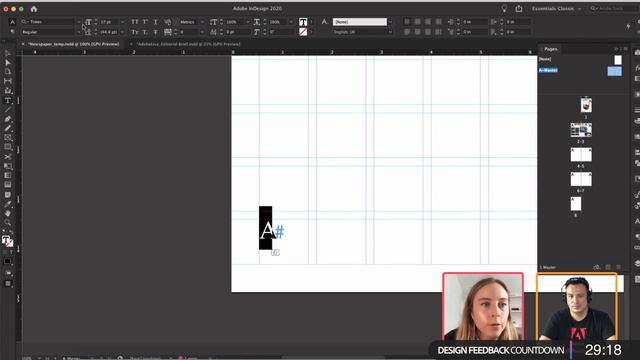Select spread 6-7 thumbnail in Pages panel
Viewport: 640px width, 360px height.
point(581,179)
